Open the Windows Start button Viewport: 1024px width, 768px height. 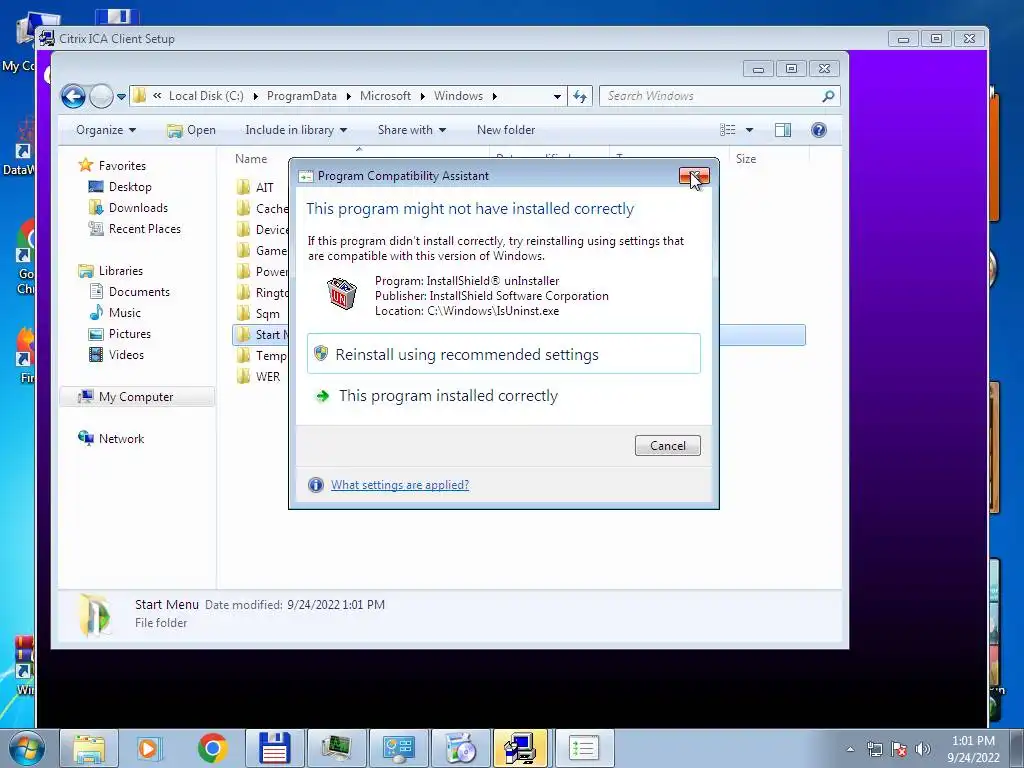pos(25,748)
